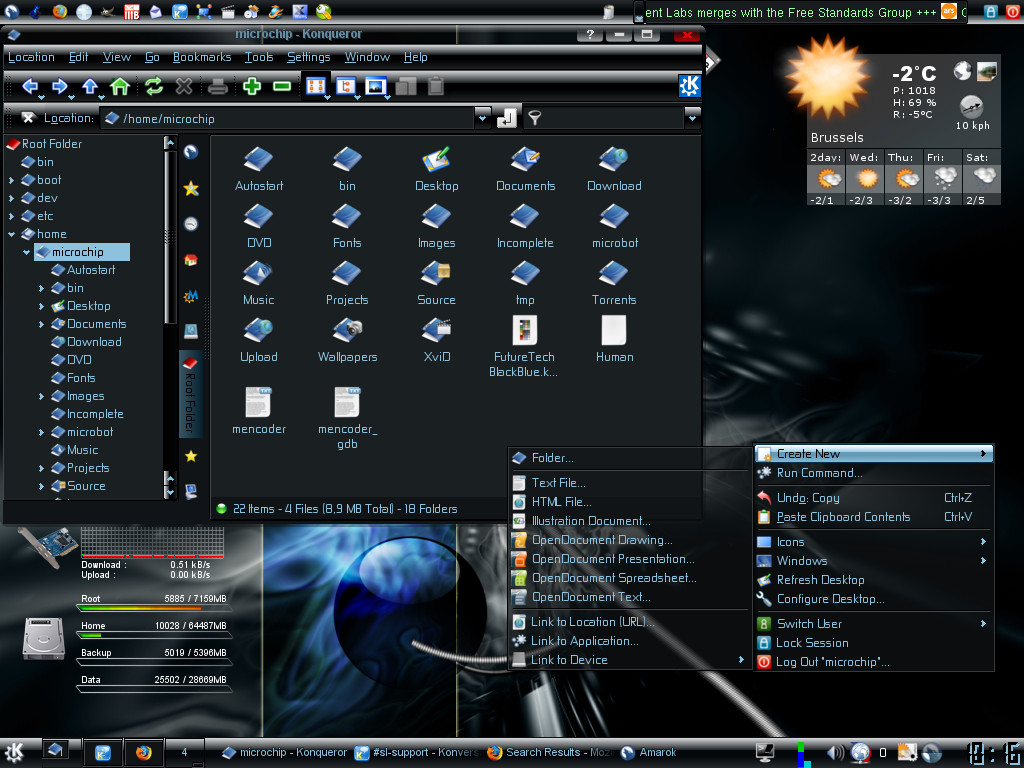Switch to Icon View toolbar button
The height and width of the screenshot is (768, 1024).
click(x=316, y=86)
